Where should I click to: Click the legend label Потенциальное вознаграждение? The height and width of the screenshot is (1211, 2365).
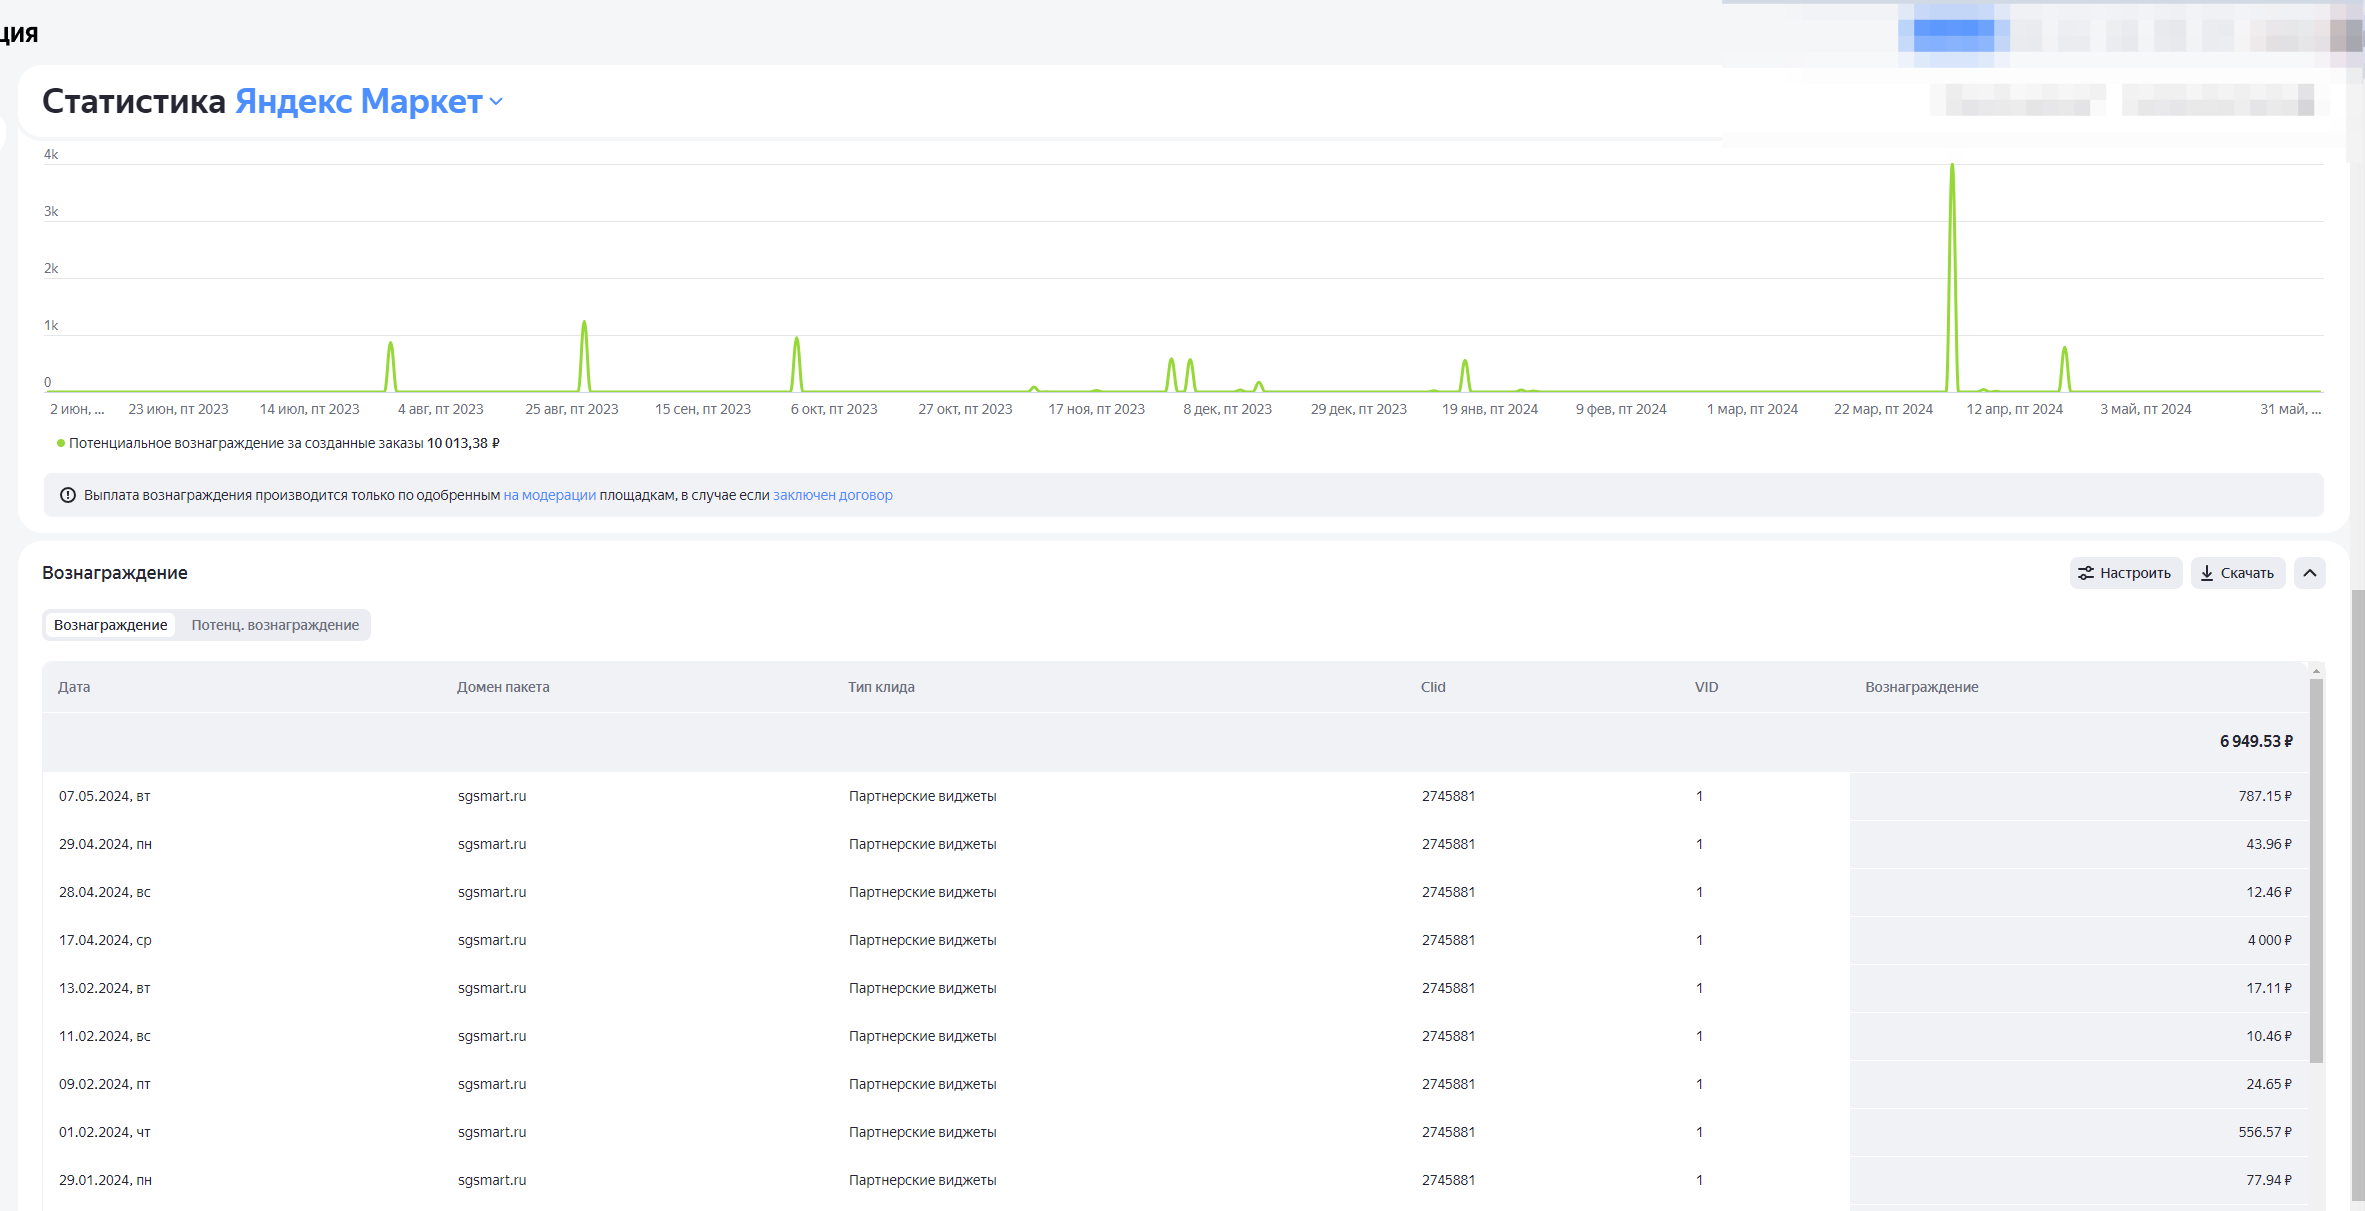point(246,443)
